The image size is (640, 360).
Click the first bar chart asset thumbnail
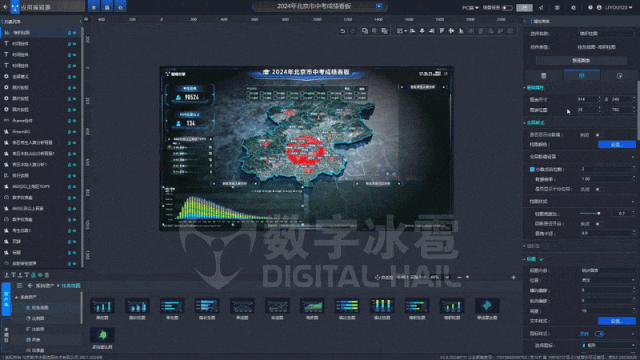102,306
